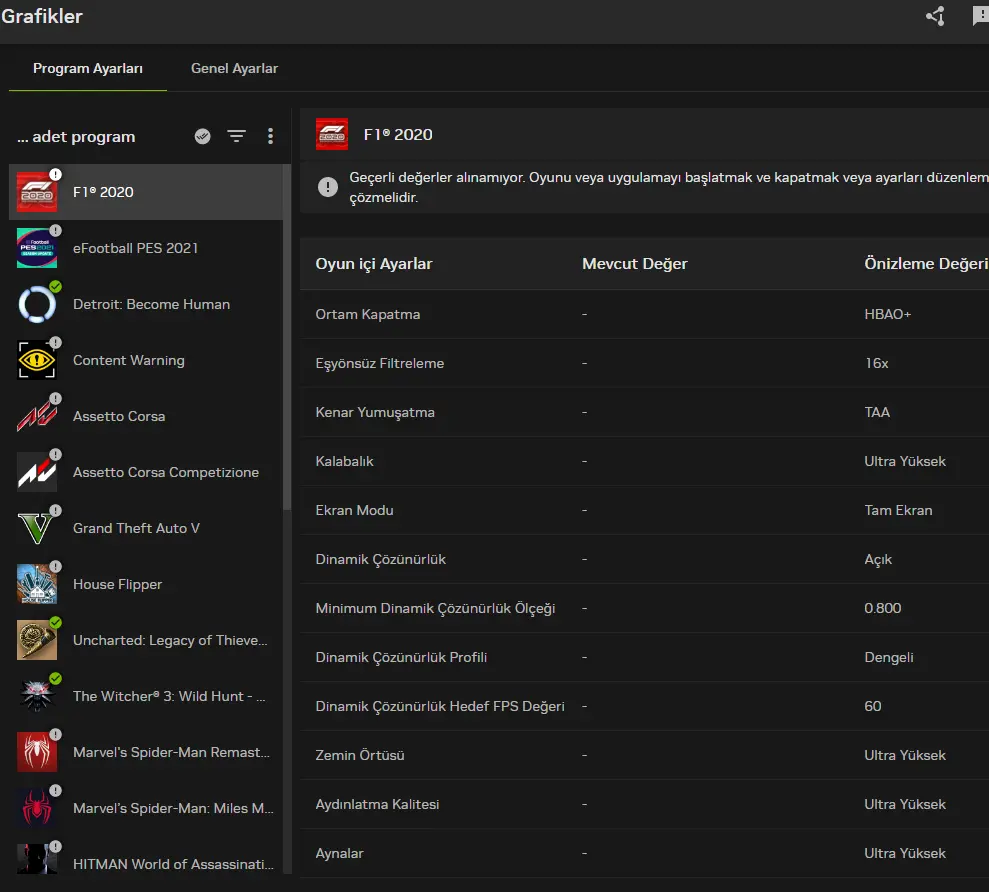The width and height of the screenshot is (989, 892).
Task: Click the Dinamik Çözünürlük setting label
Action: tap(380, 560)
